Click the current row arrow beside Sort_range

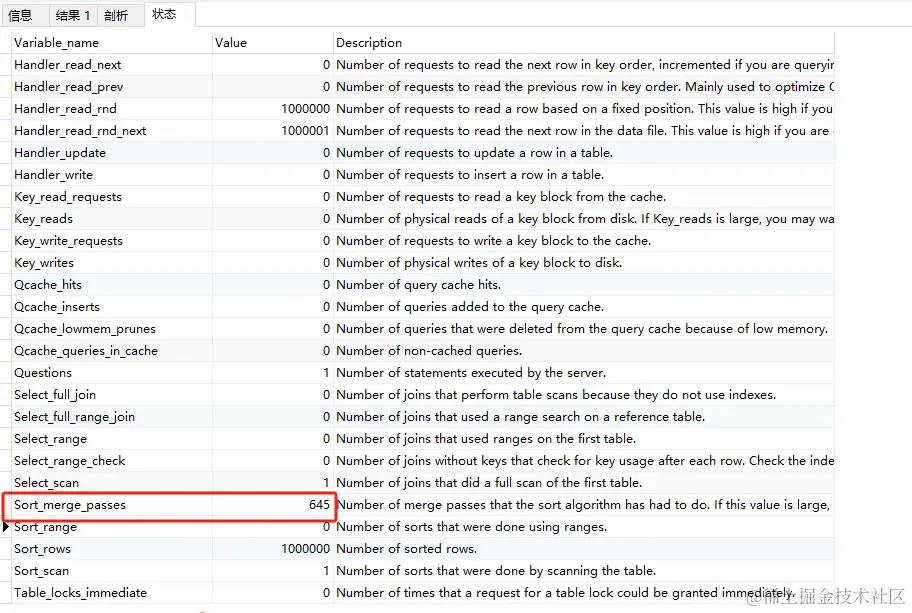click(x=5, y=527)
